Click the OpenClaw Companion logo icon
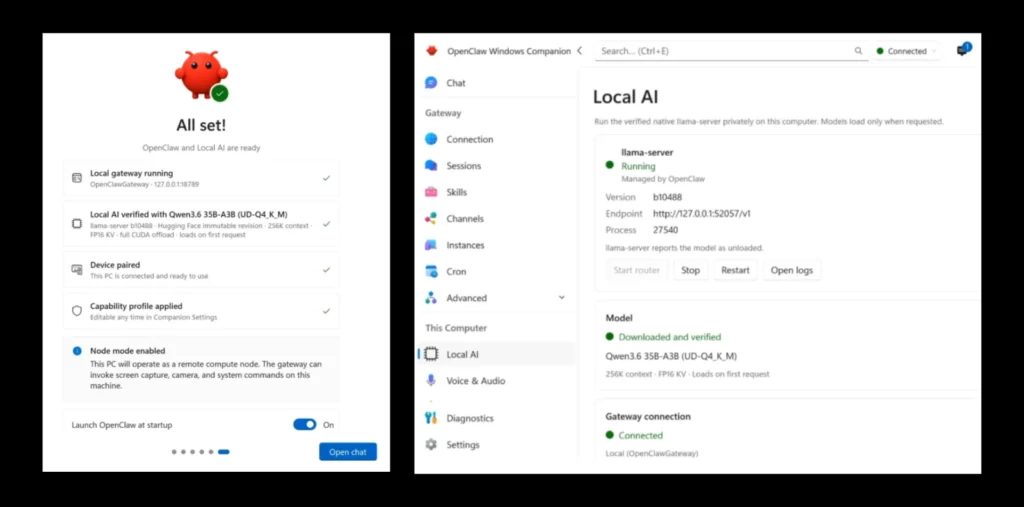This screenshot has width=1024, height=507. tap(431, 50)
